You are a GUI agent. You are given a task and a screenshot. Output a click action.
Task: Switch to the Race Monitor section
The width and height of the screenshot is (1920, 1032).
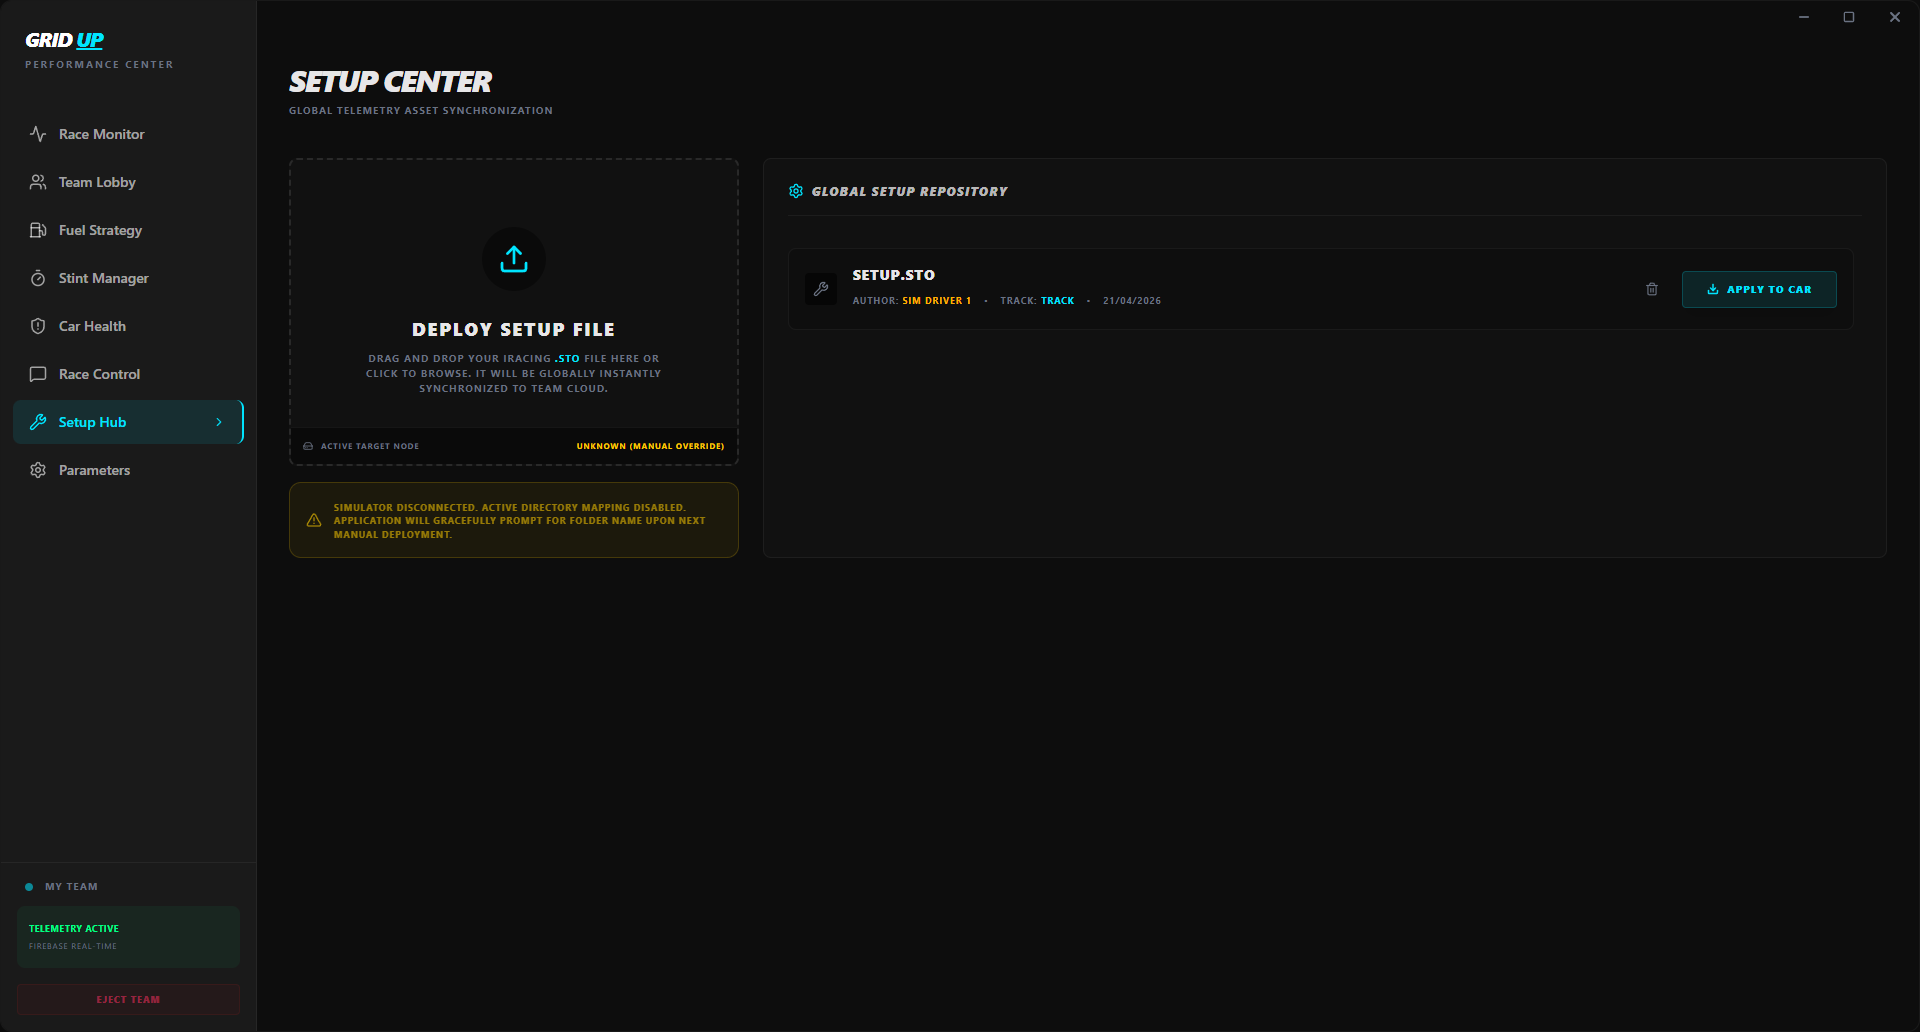tap(101, 133)
